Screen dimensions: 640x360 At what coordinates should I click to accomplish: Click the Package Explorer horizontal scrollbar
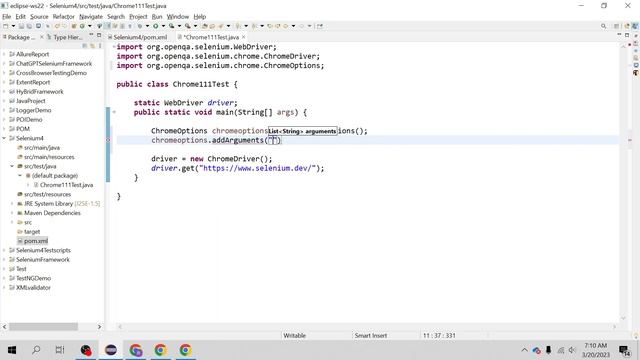click(x=43, y=327)
